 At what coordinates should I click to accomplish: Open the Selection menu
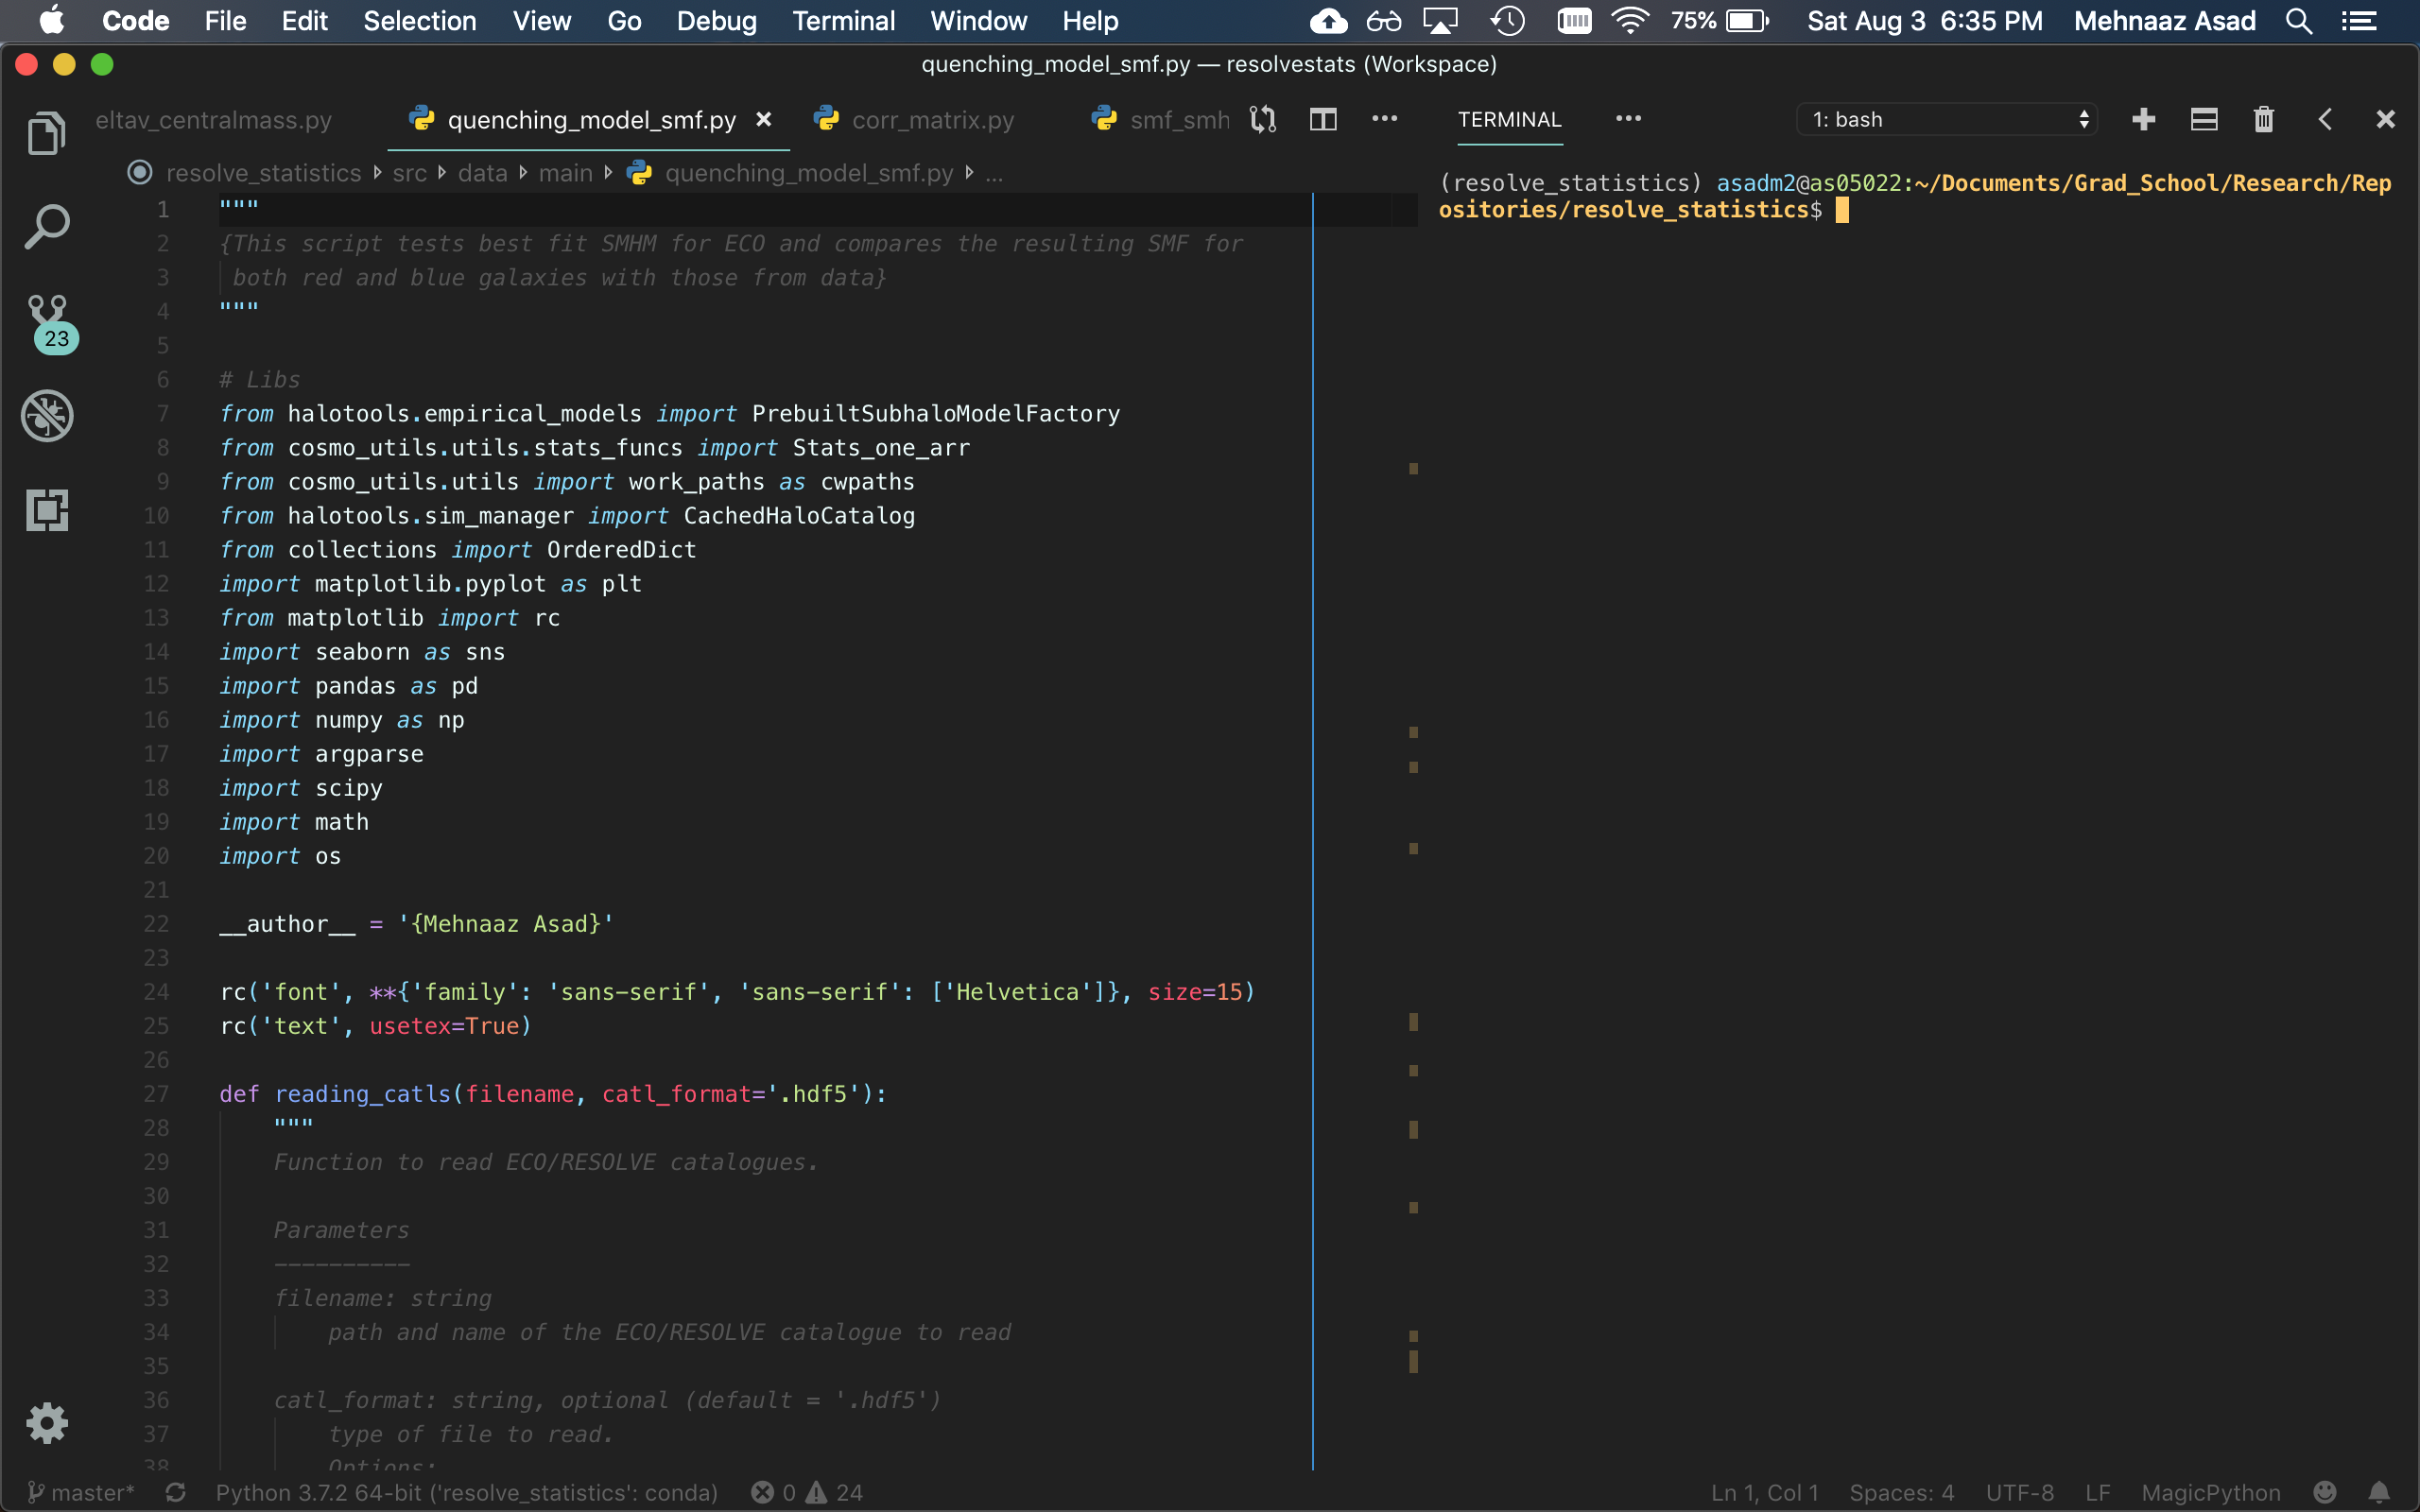(419, 21)
